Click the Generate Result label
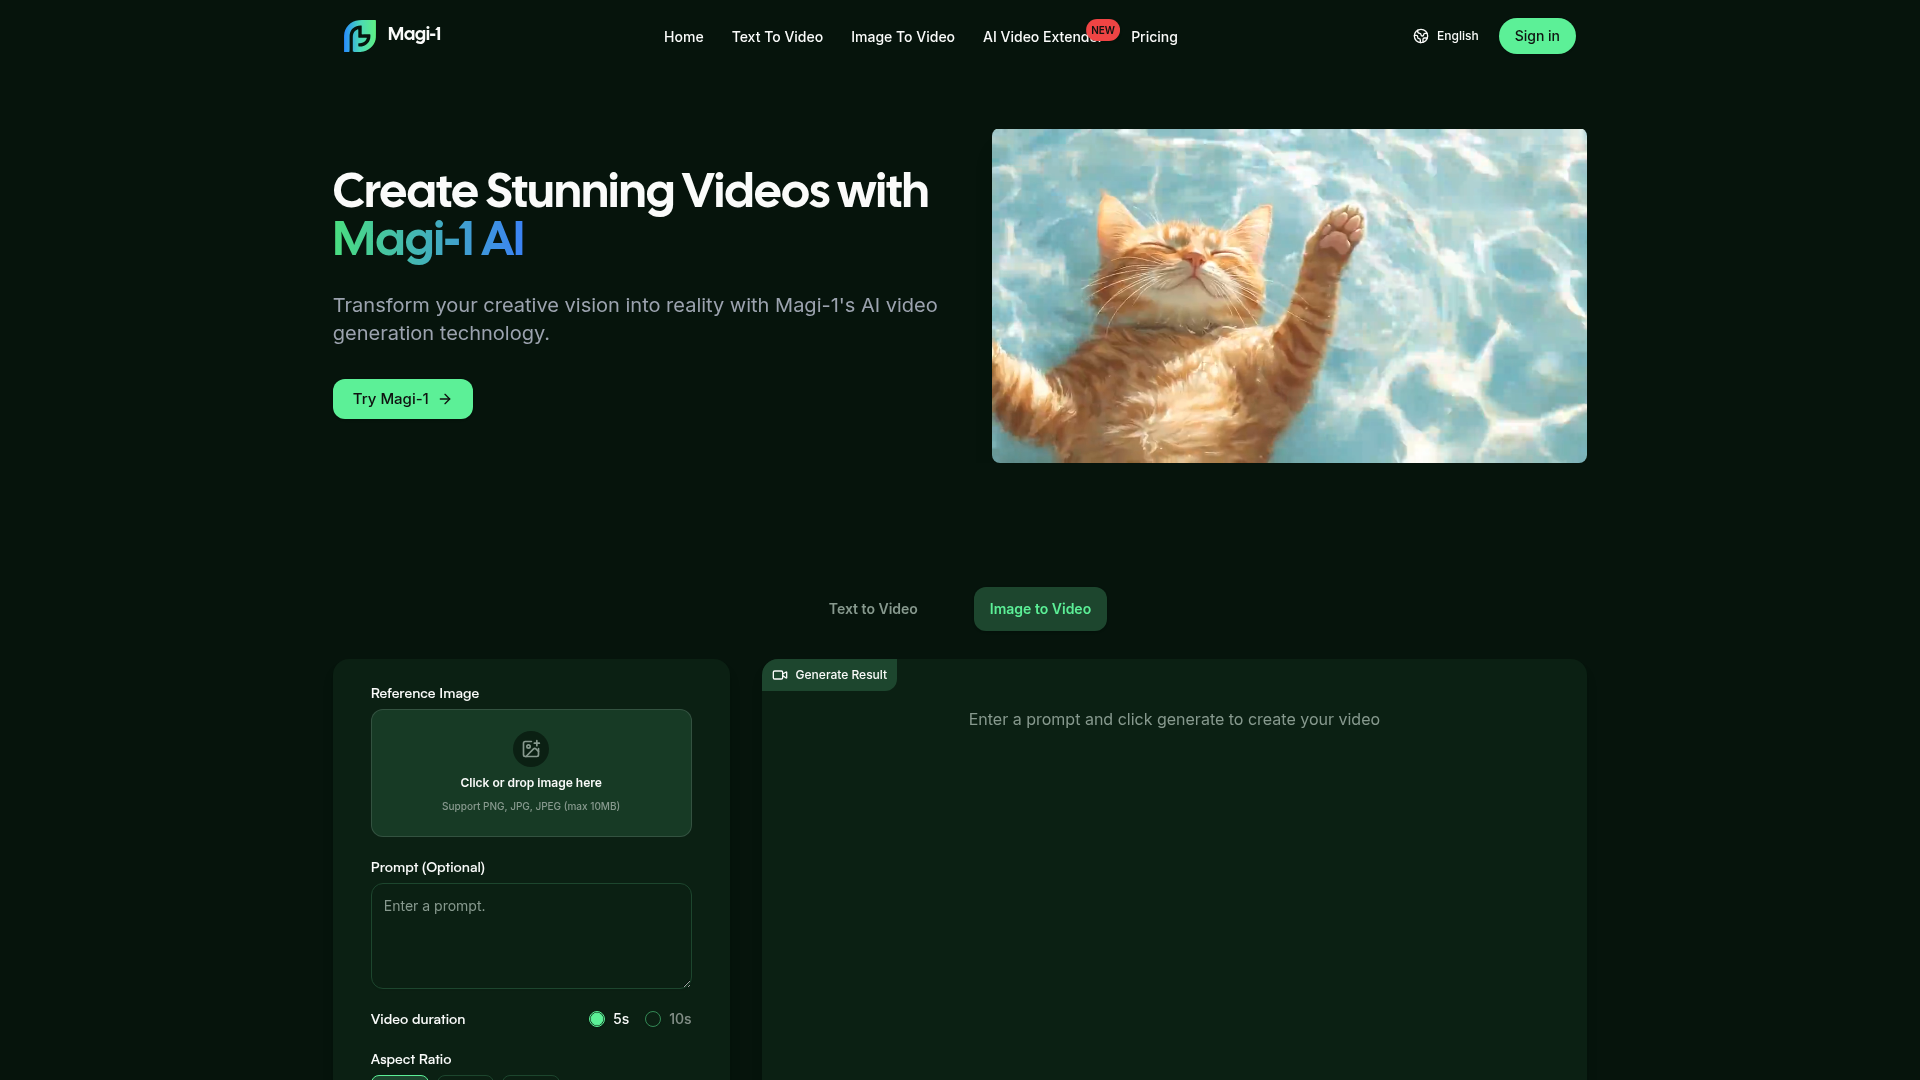This screenshot has height=1080, width=1920. (x=841, y=675)
